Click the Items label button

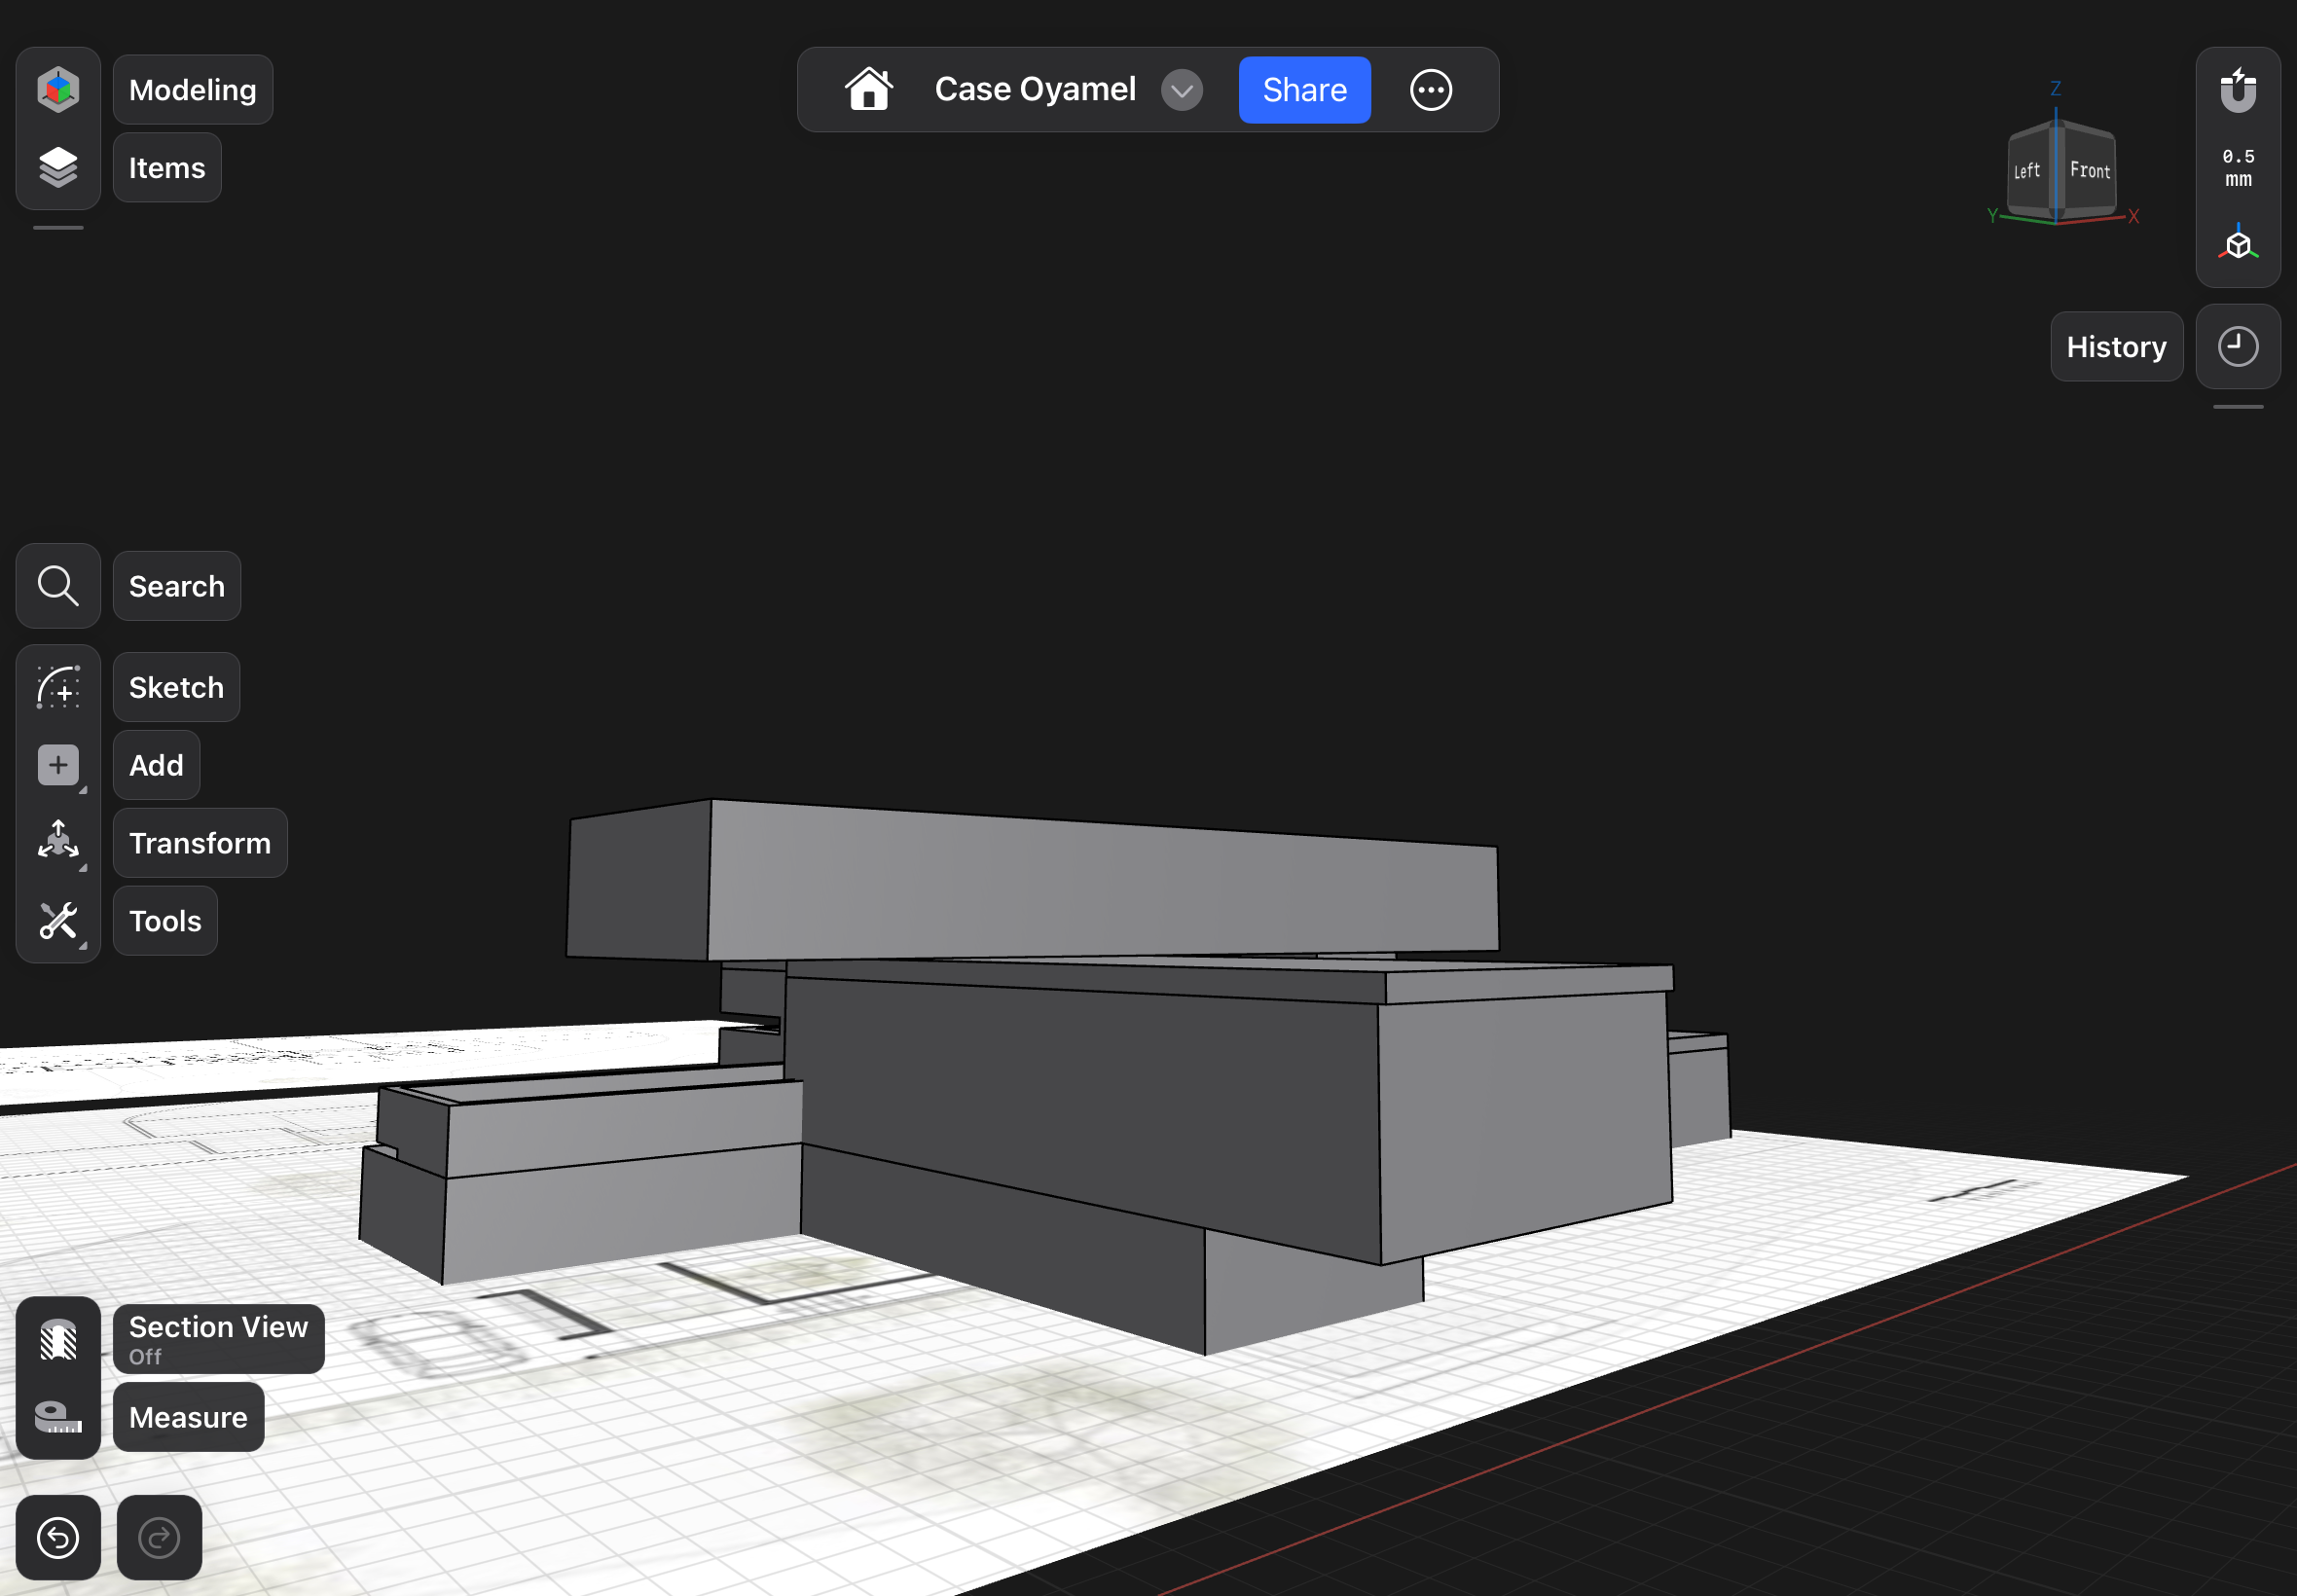coord(167,167)
